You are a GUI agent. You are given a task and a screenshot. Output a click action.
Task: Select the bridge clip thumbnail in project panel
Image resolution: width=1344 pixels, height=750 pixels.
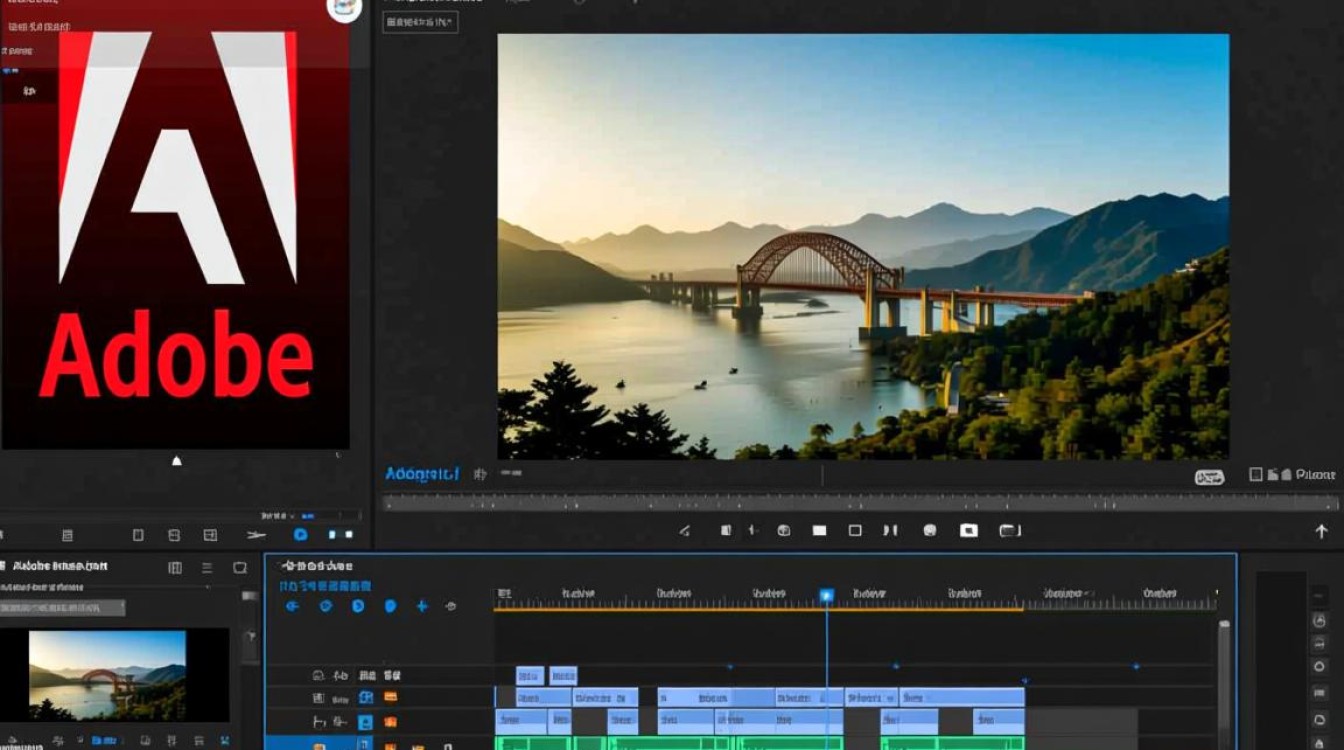107,674
